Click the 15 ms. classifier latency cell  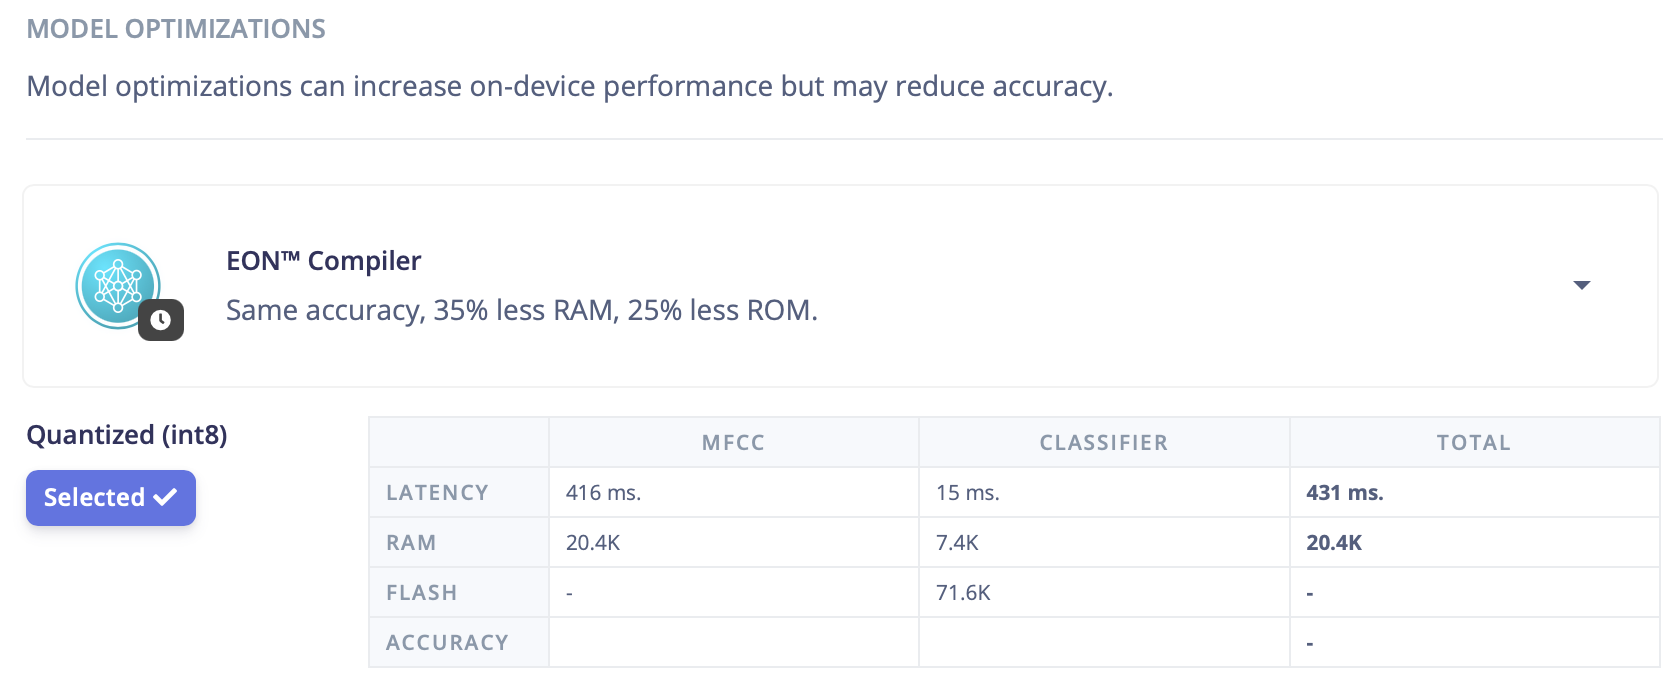[967, 493]
